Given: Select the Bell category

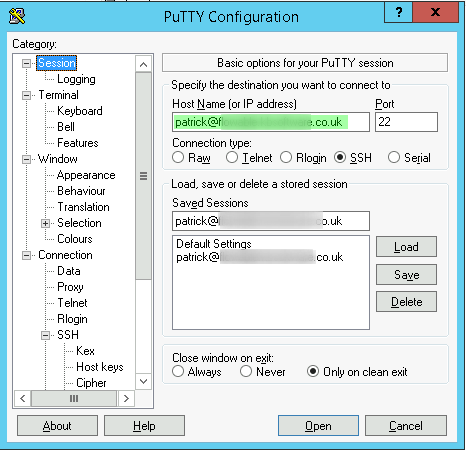Looking at the screenshot, I should pyautogui.click(x=66, y=127).
